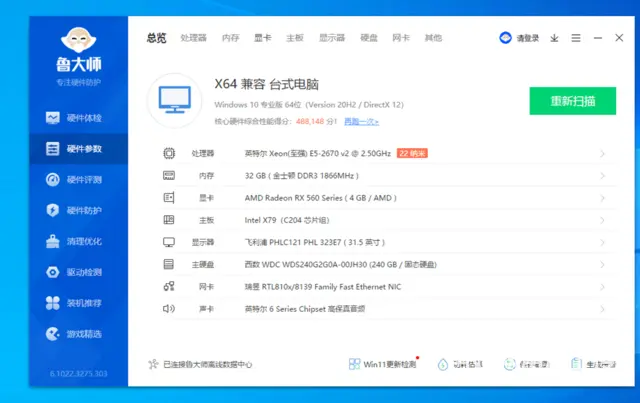Viewport: 640px width, 403px height.
Task: Switch to the 硬盘 tab
Action: tap(369, 38)
